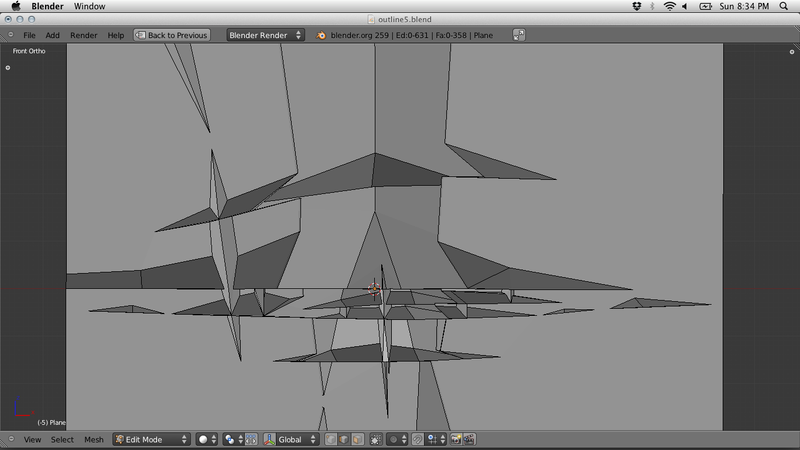Toggle the 3D manipulator widget icon
The height and width of the screenshot is (450, 800).
[x=269, y=439]
